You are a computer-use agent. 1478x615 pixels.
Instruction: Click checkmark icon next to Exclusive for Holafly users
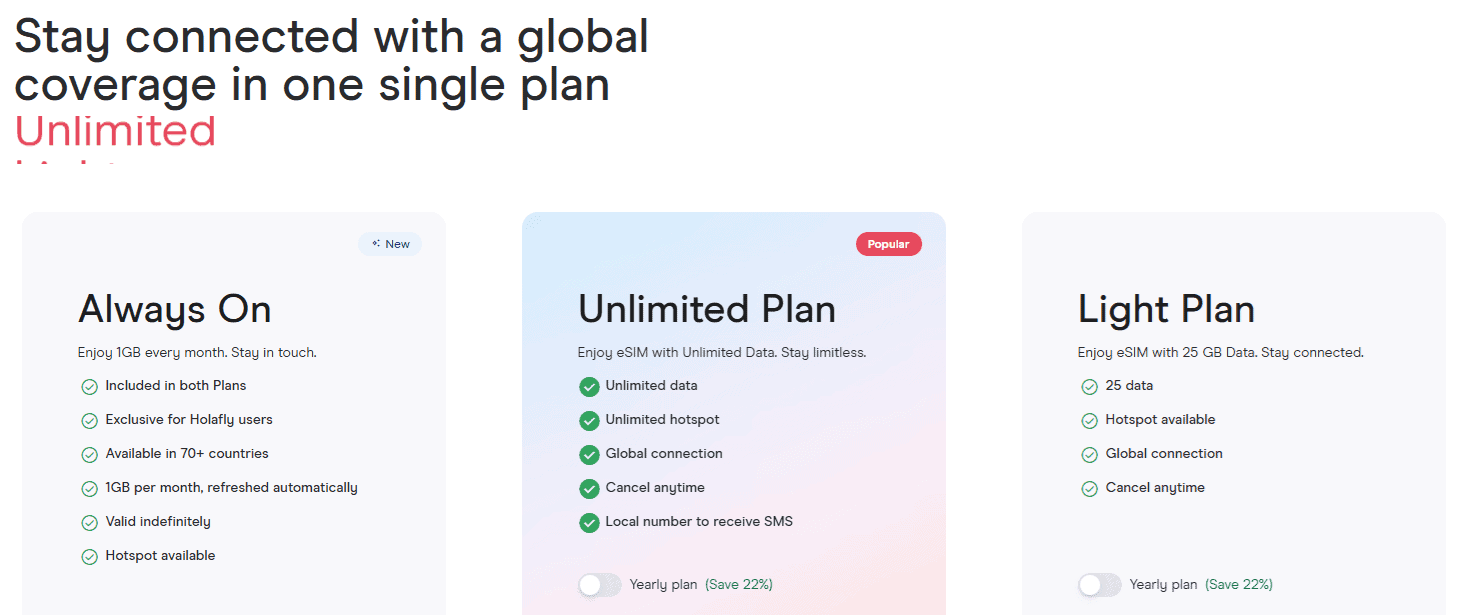click(x=89, y=421)
